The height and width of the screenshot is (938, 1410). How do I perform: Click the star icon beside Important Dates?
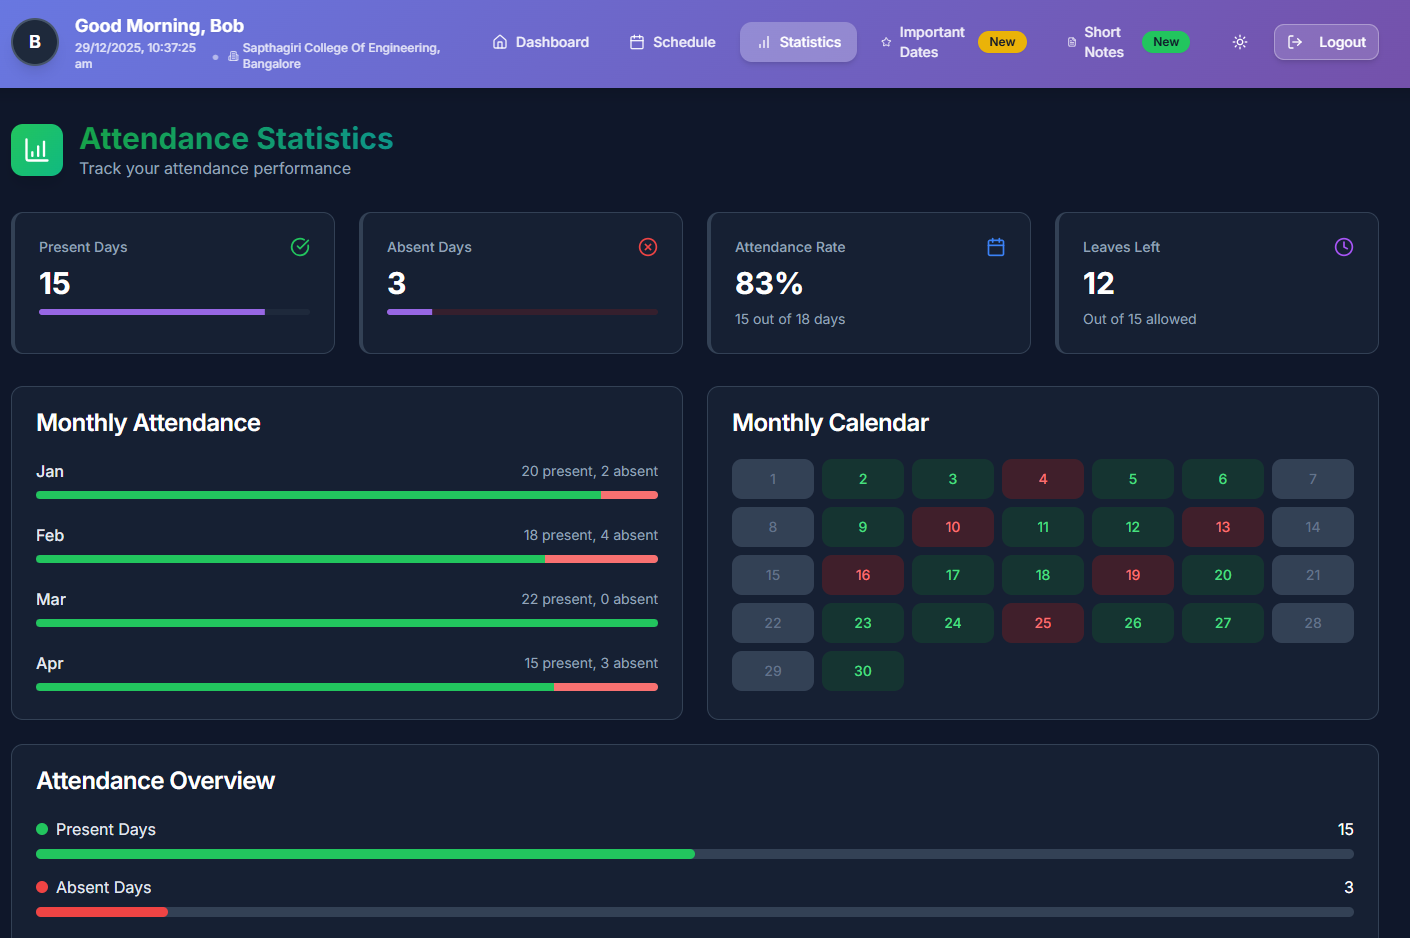[885, 42]
